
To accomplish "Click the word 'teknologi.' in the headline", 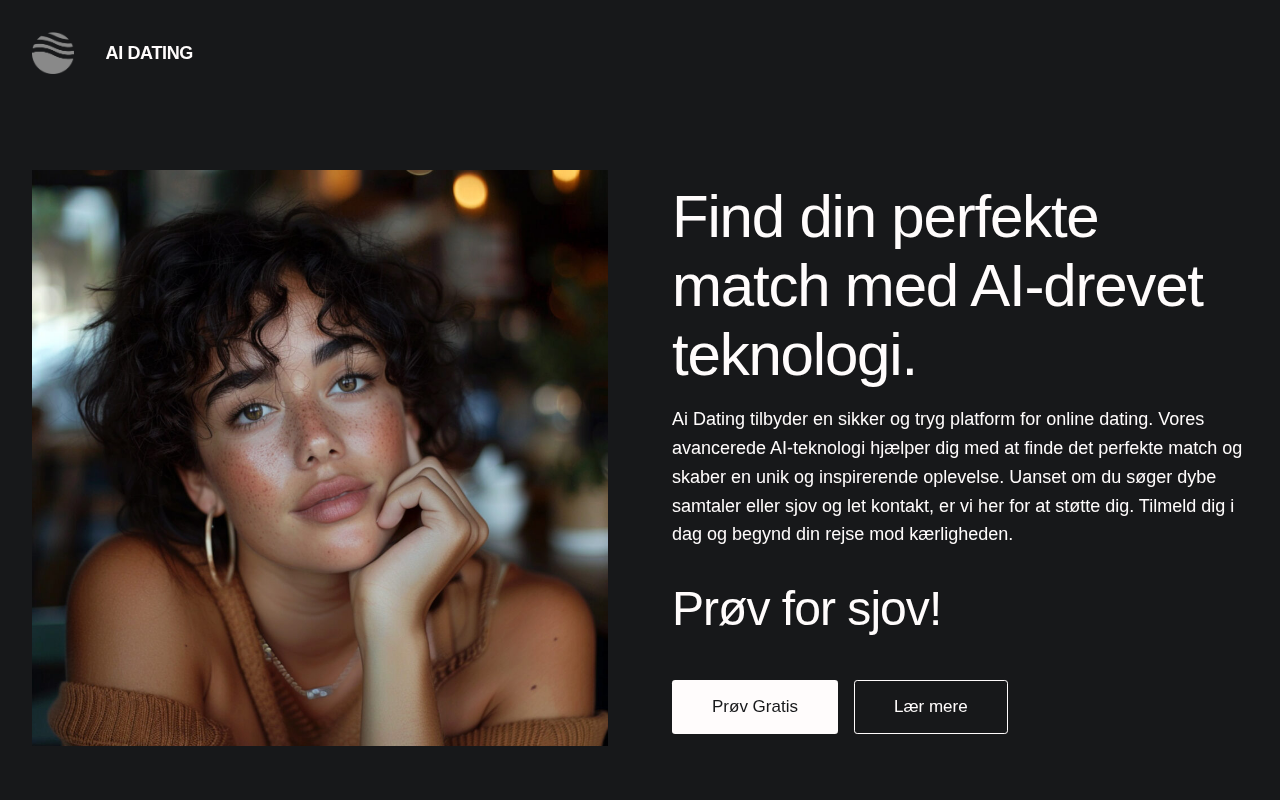I will point(794,355).
